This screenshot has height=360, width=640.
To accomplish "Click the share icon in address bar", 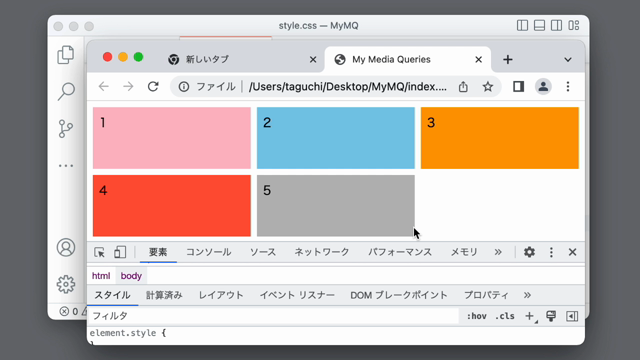I will 463,87.
